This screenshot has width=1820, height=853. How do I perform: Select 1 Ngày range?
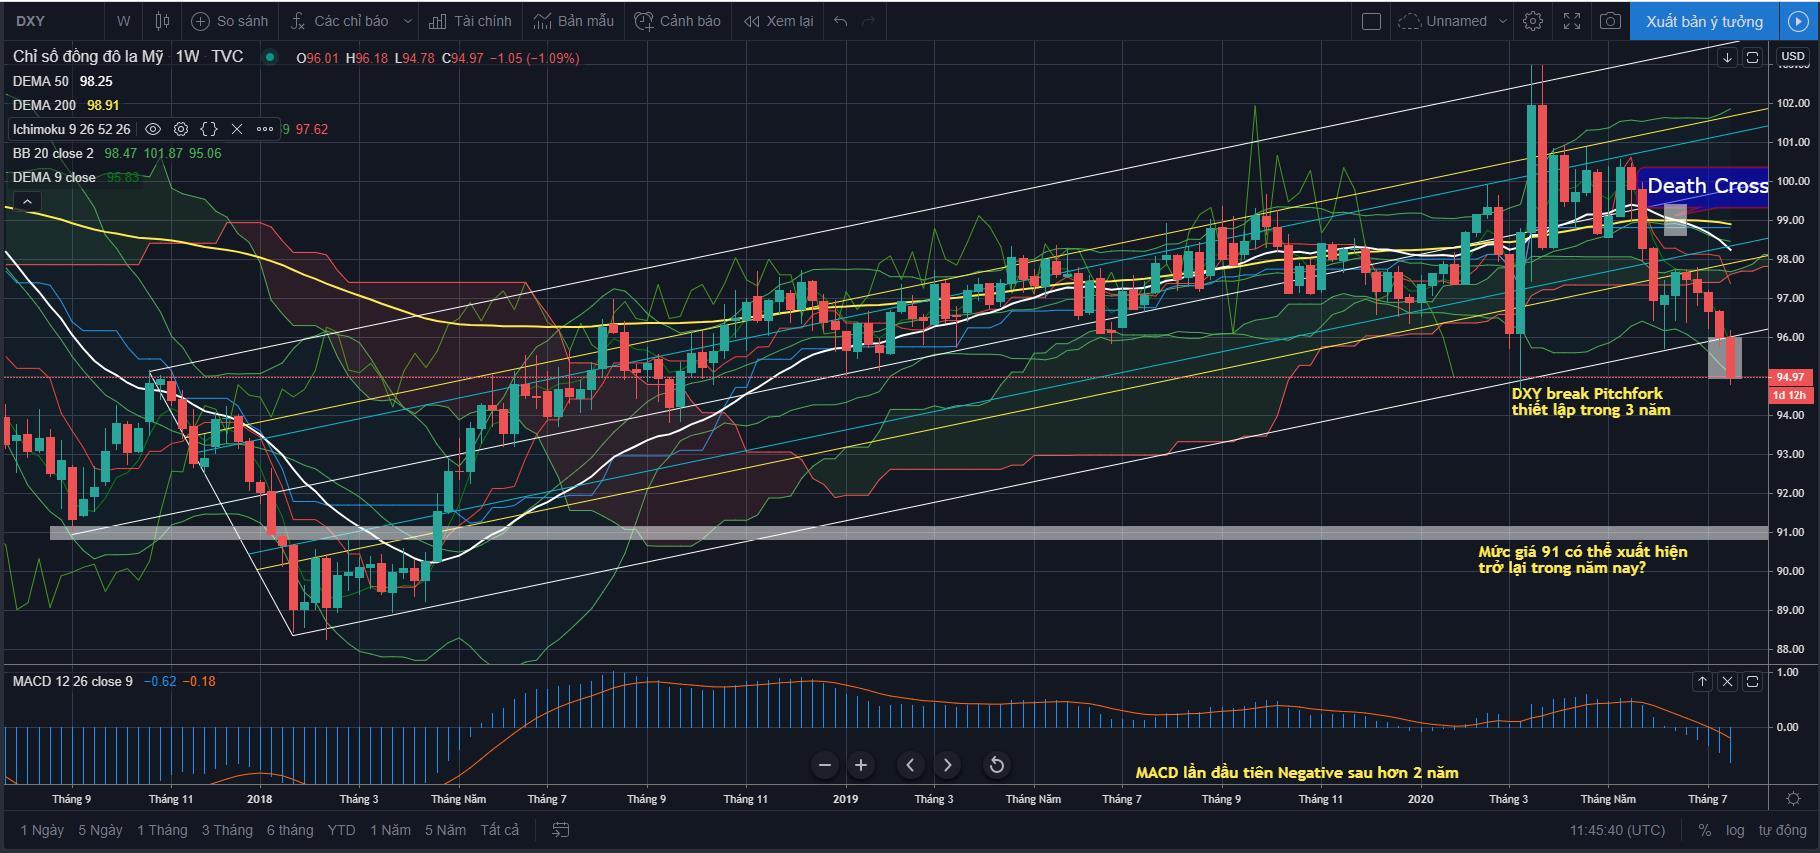click(x=42, y=830)
